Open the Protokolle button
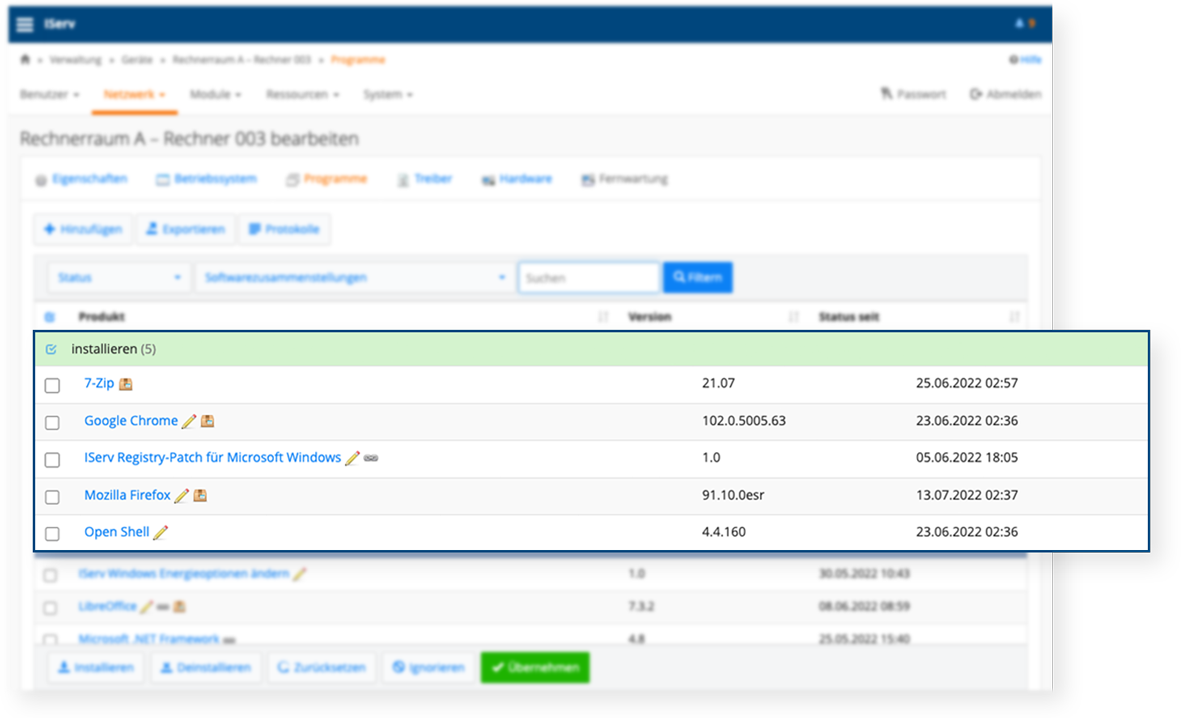The width and height of the screenshot is (1200, 718). click(x=284, y=229)
